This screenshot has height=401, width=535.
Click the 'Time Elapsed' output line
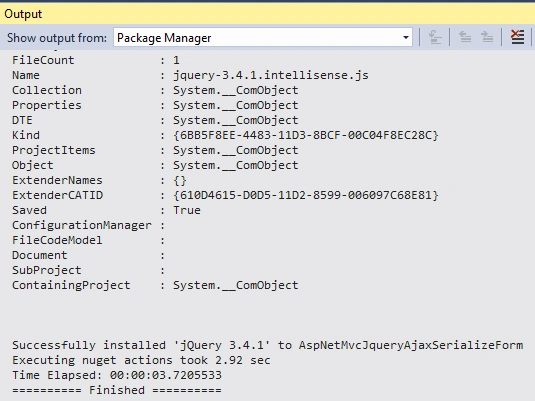click(117, 375)
